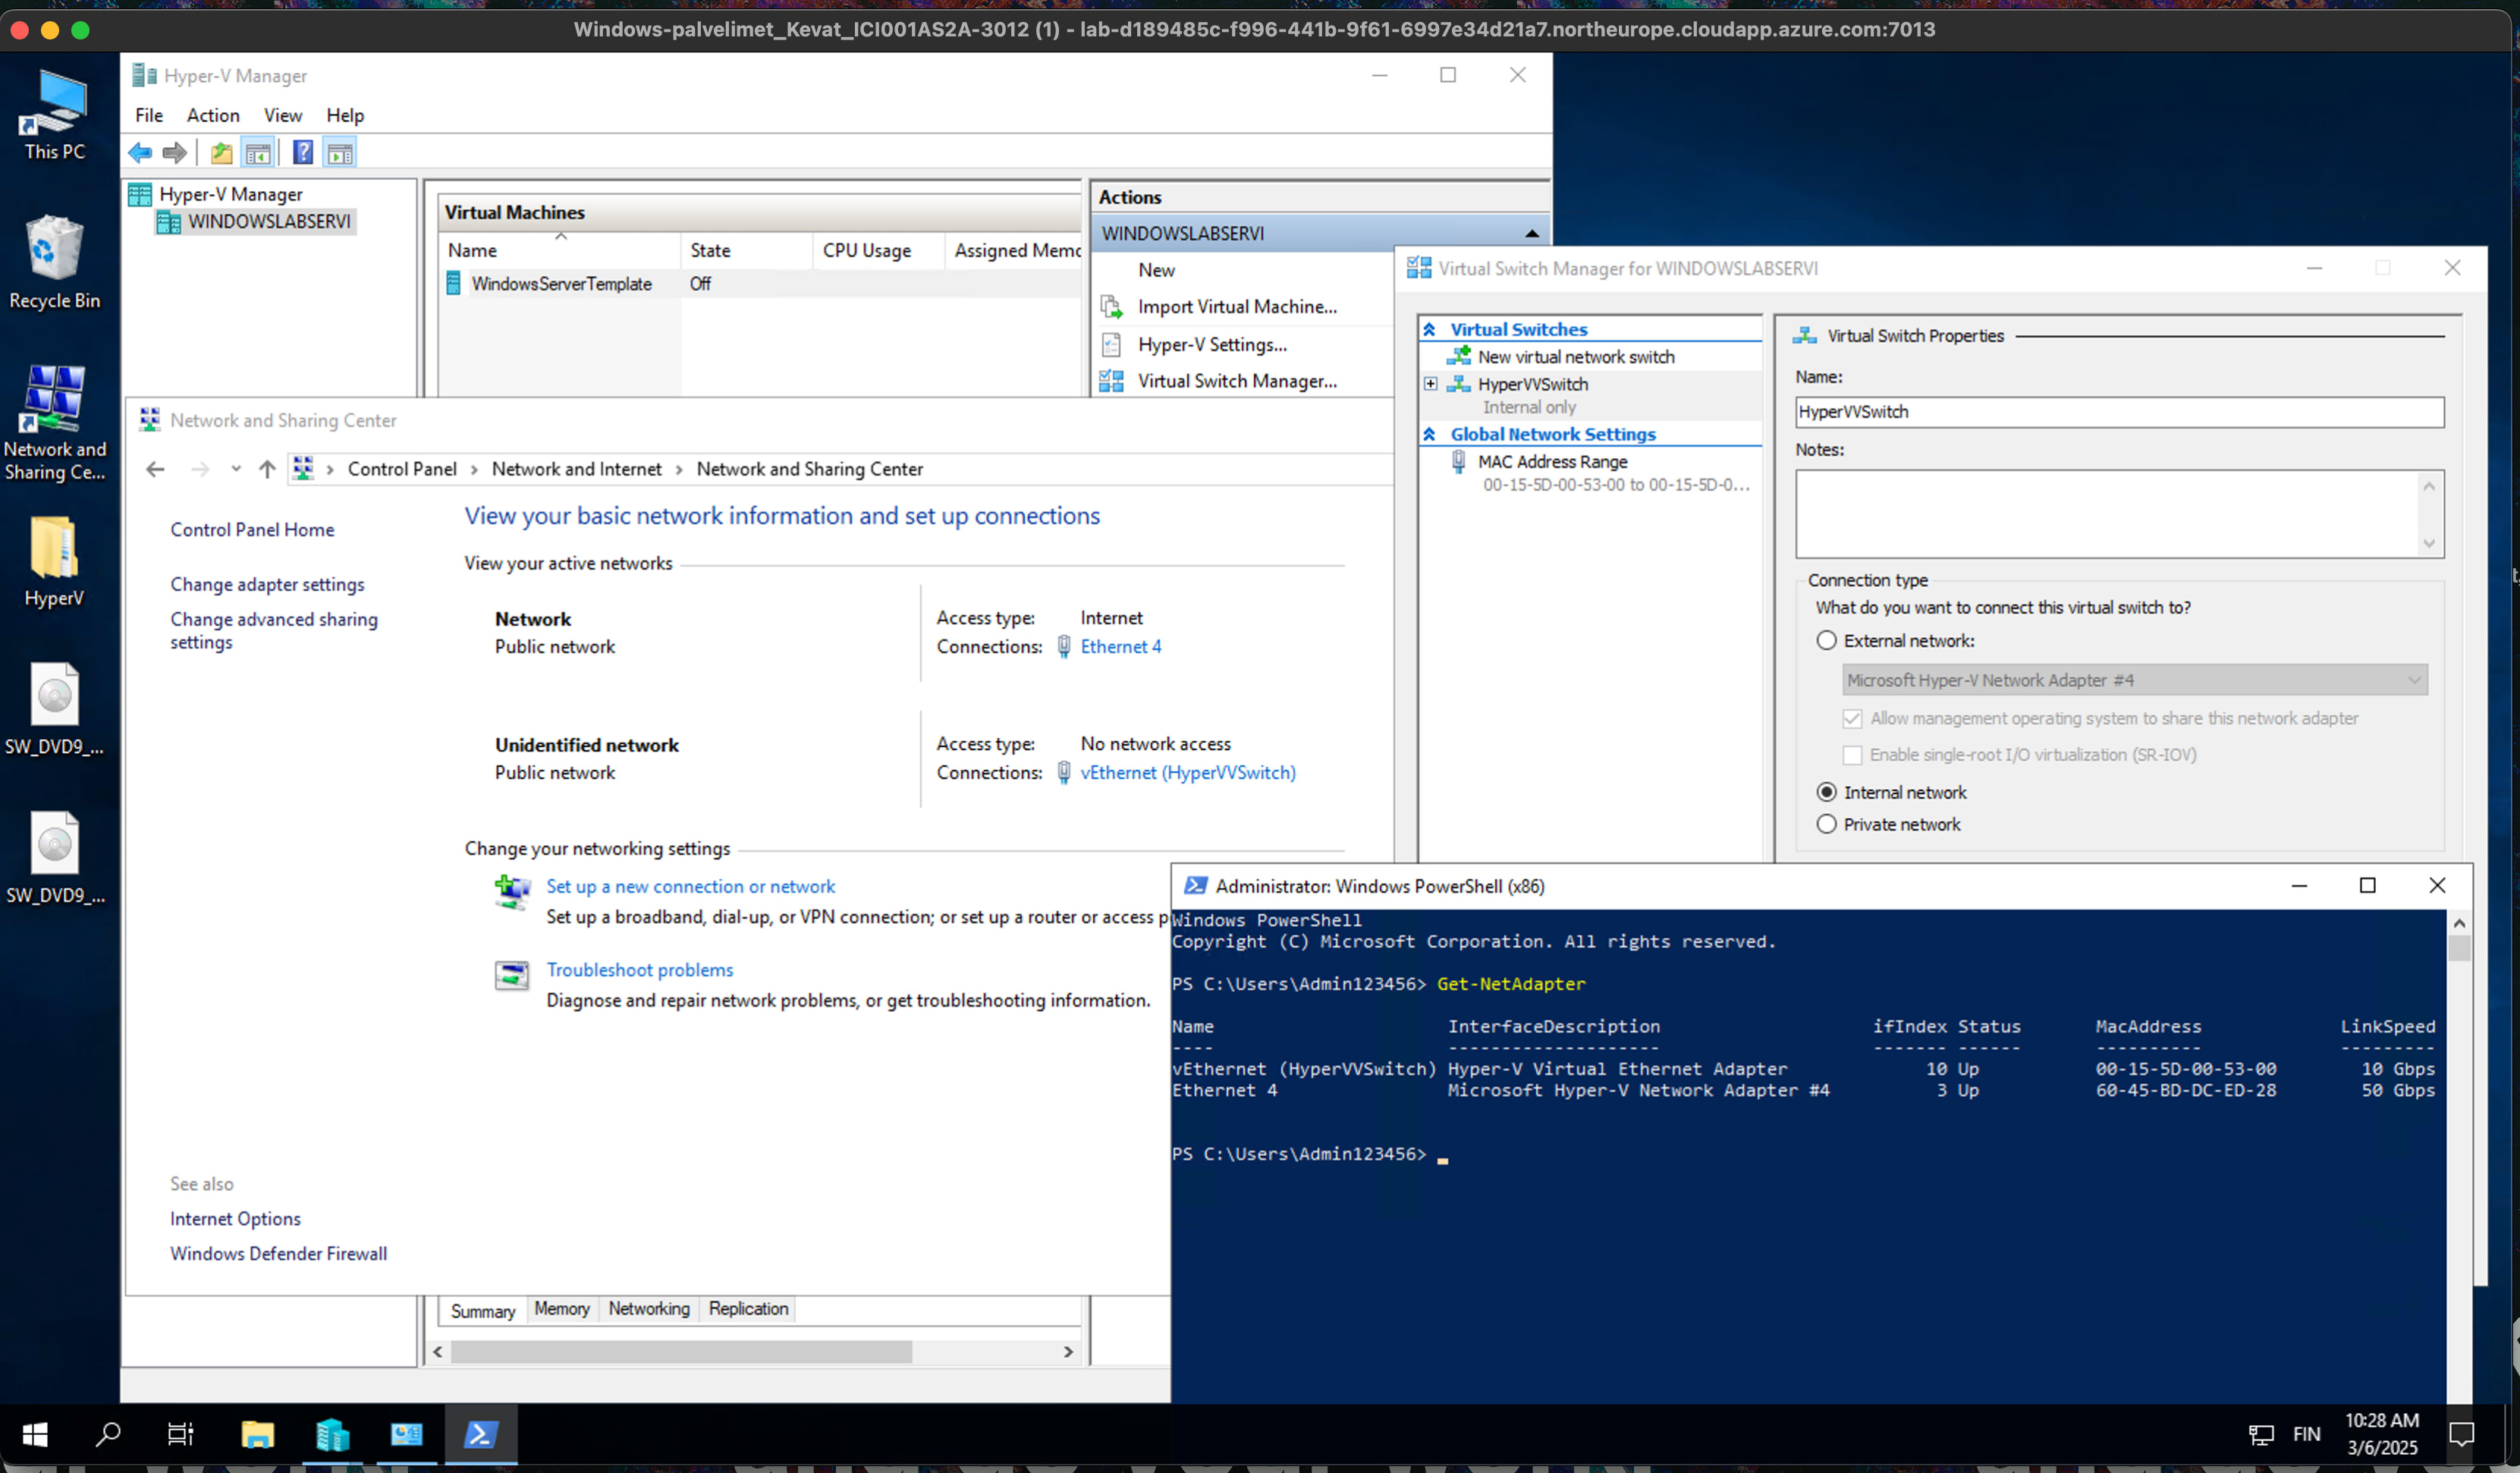Click Change adapter settings link

point(267,584)
